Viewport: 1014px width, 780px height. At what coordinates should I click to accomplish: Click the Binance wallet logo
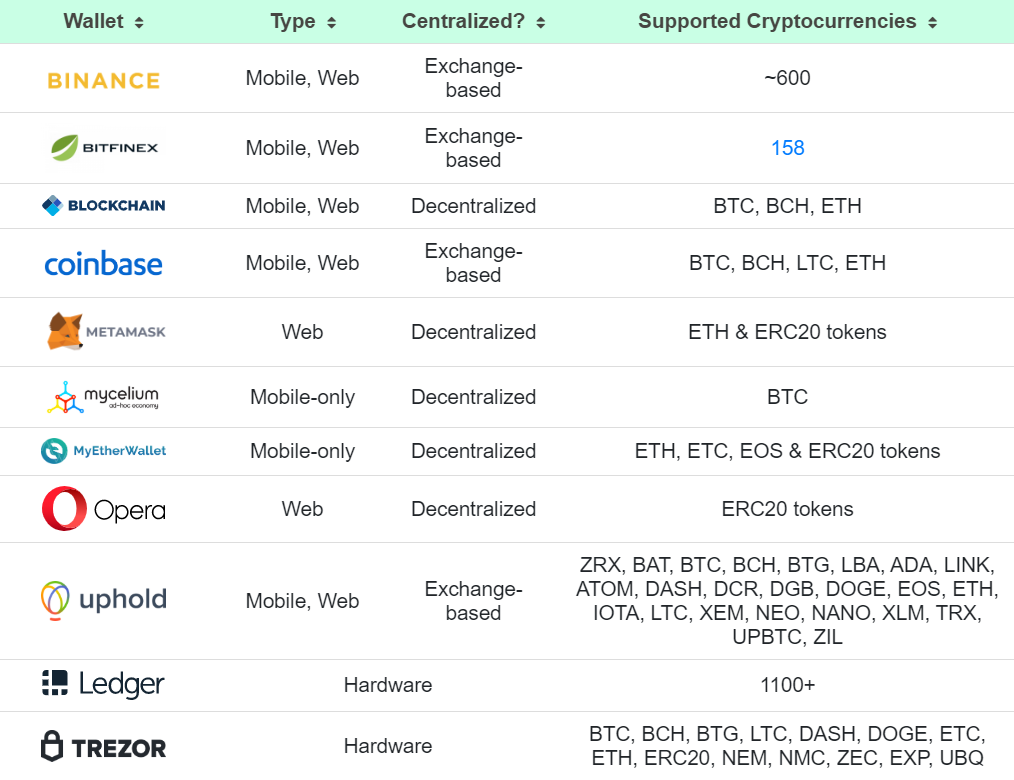click(104, 80)
